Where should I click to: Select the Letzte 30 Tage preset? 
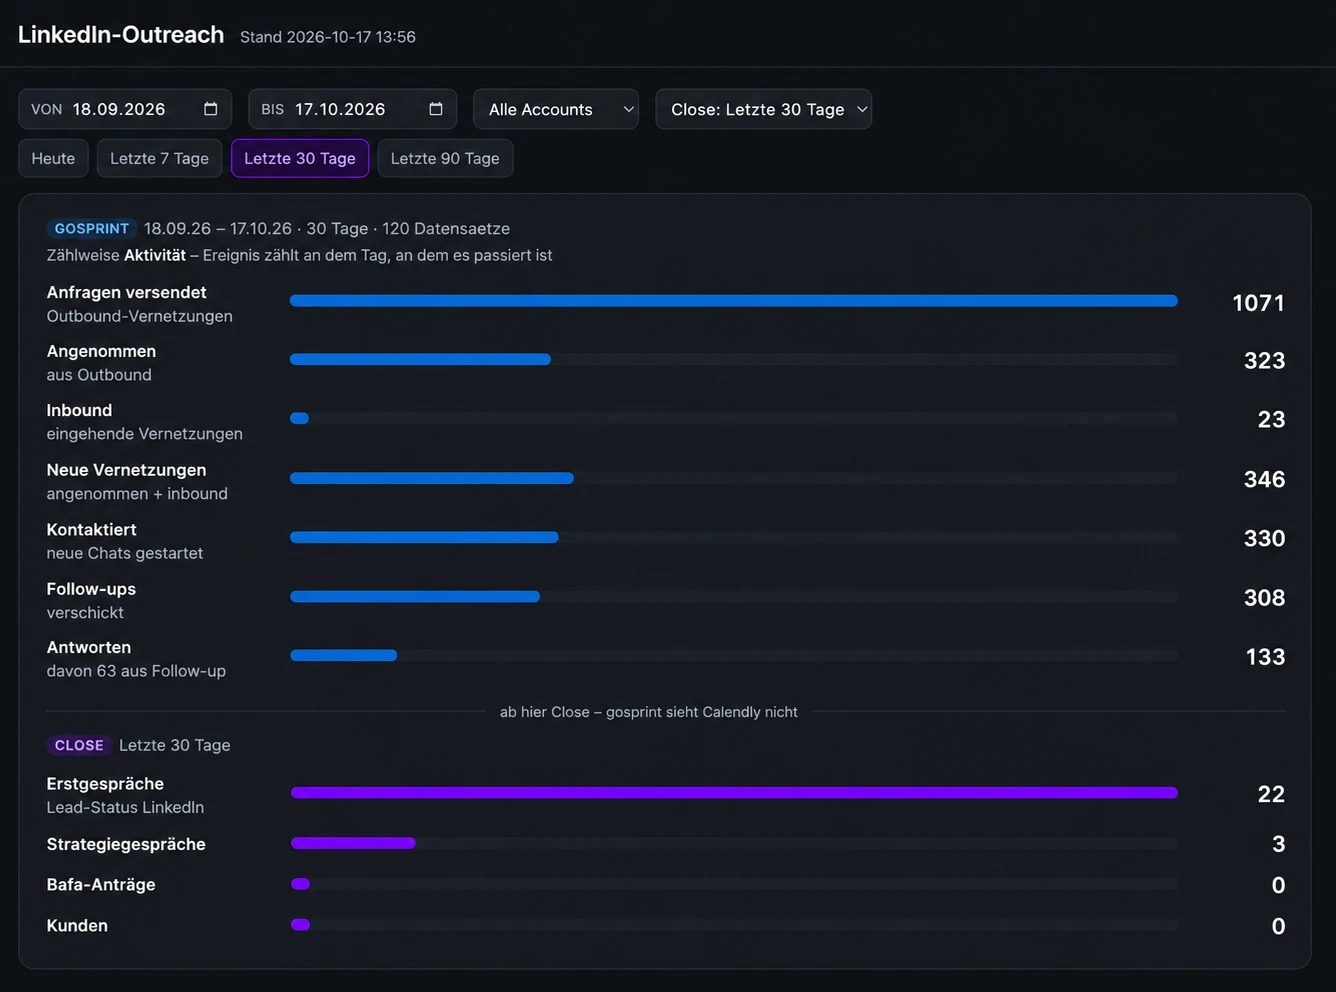coord(300,158)
